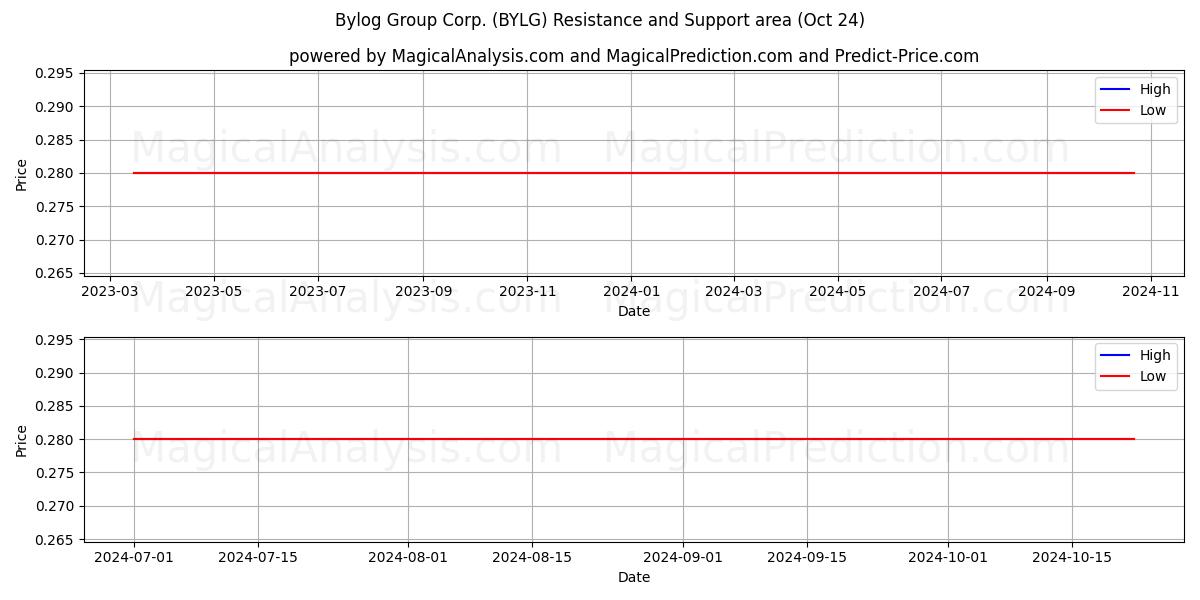Click the '2024-05' tick label
The width and height of the screenshot is (1200, 600).
tap(838, 291)
